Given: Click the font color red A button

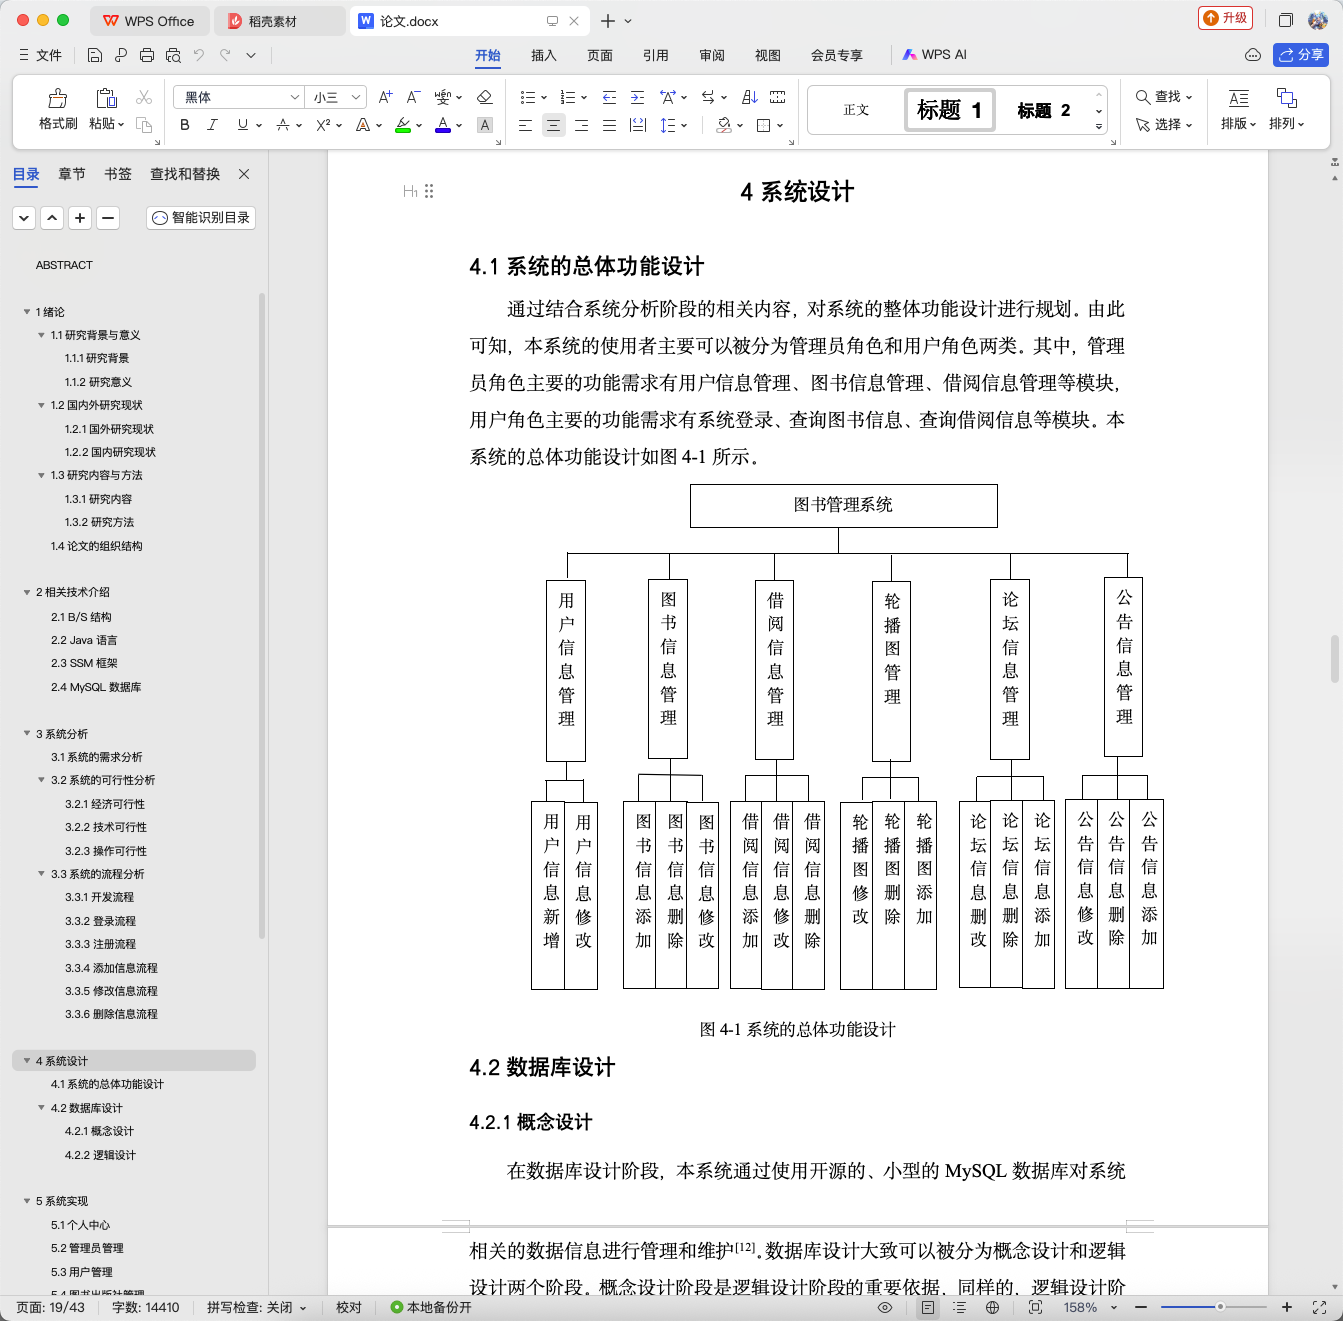Looking at the screenshot, I should [x=443, y=125].
